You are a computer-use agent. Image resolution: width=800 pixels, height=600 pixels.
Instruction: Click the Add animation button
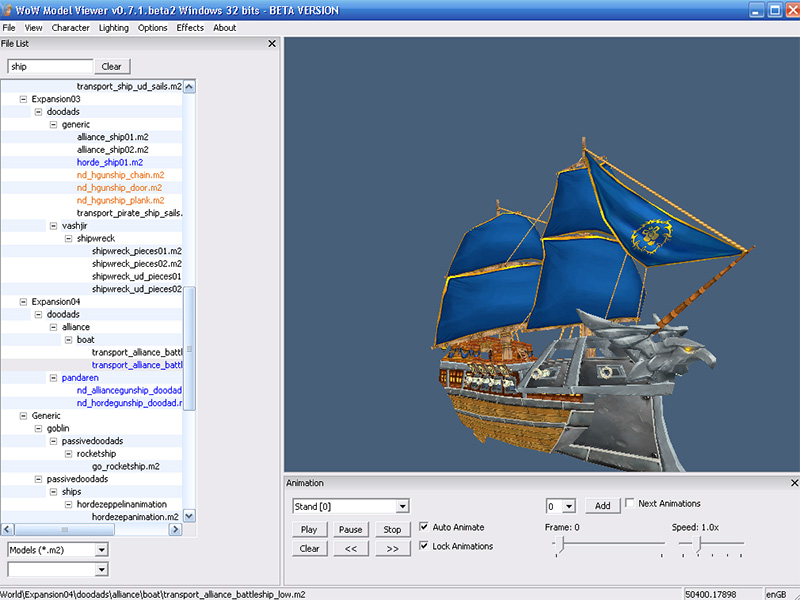click(603, 506)
